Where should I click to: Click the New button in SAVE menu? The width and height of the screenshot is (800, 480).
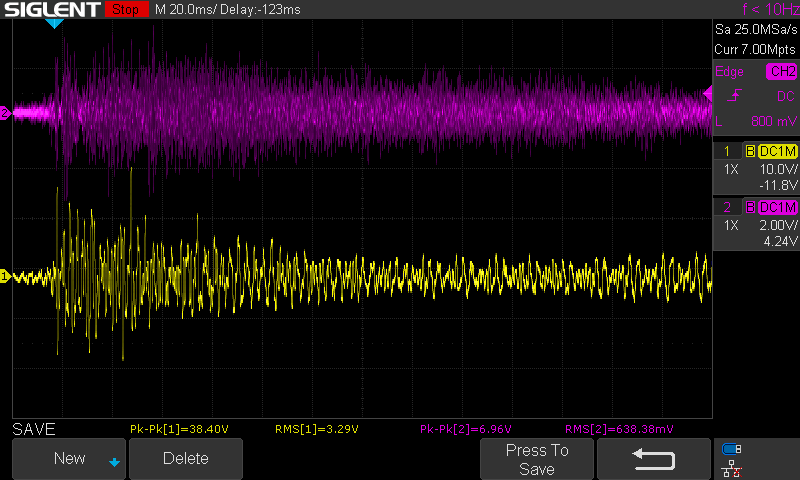pyautogui.click(x=69, y=459)
